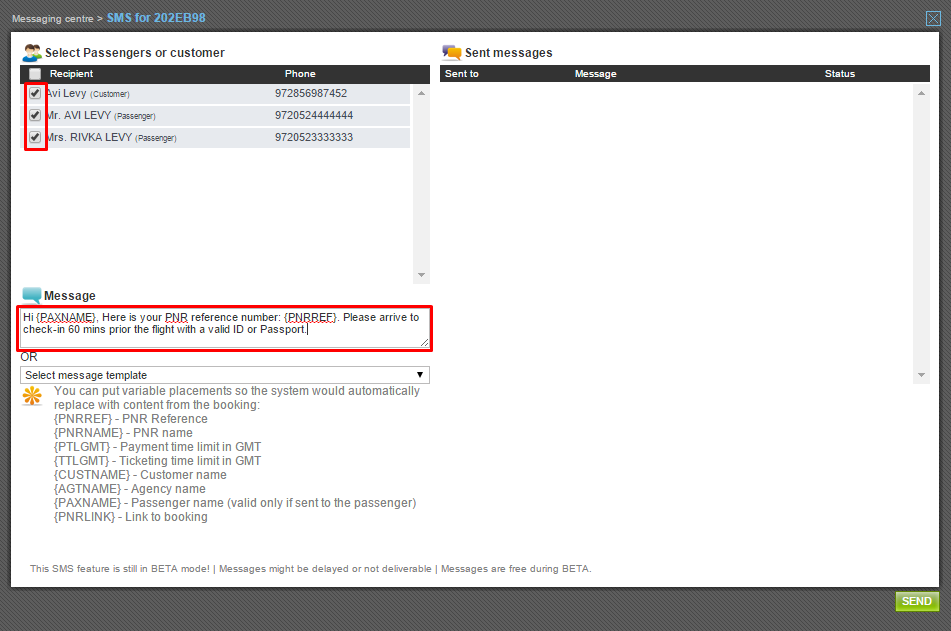Click the blue Message speech bubble icon
Screen dimensions: 951x631
(x=32, y=295)
